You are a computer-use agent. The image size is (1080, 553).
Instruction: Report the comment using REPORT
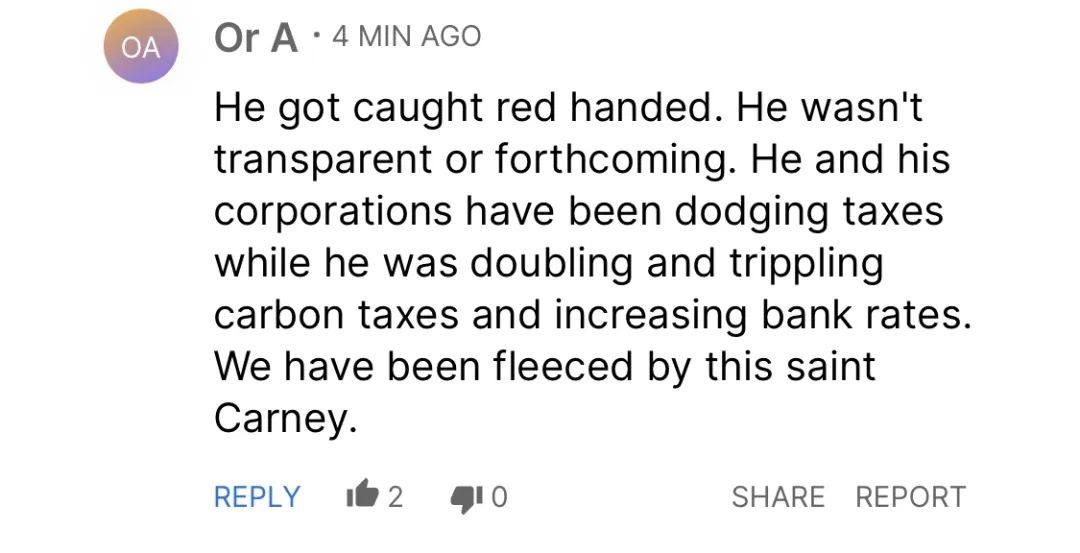click(911, 497)
